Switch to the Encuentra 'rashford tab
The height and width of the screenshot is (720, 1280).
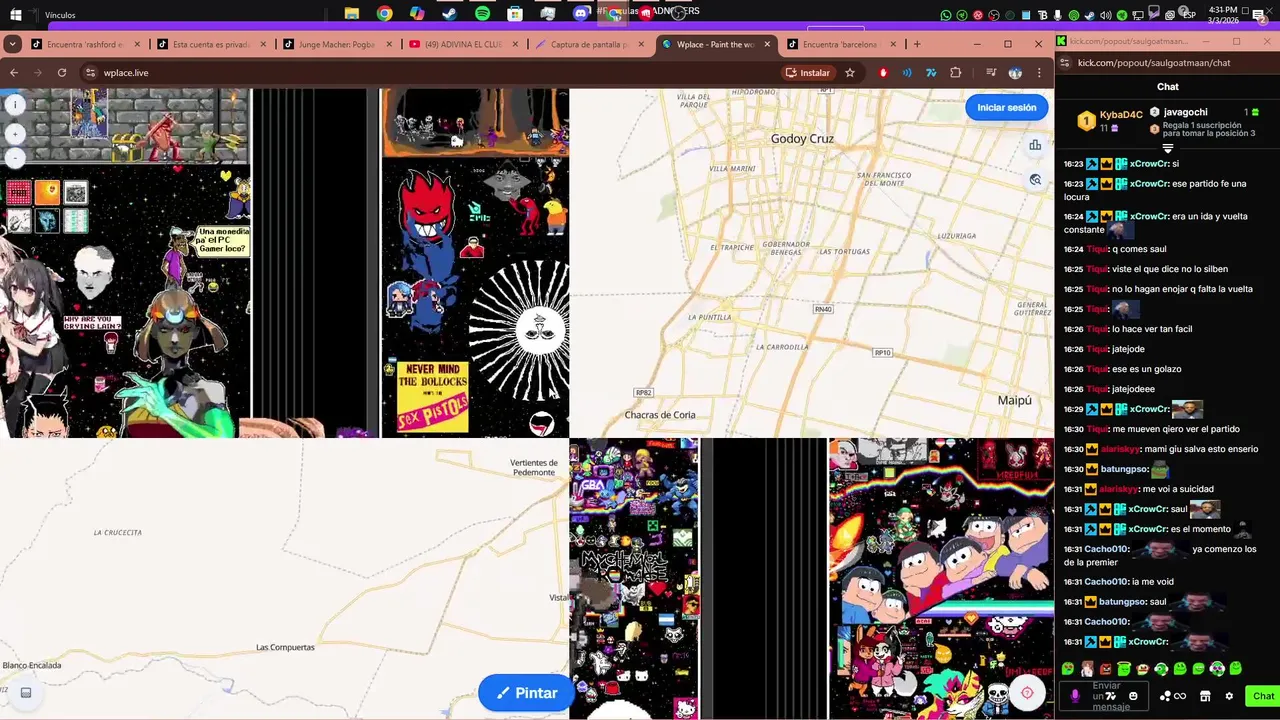pos(85,45)
